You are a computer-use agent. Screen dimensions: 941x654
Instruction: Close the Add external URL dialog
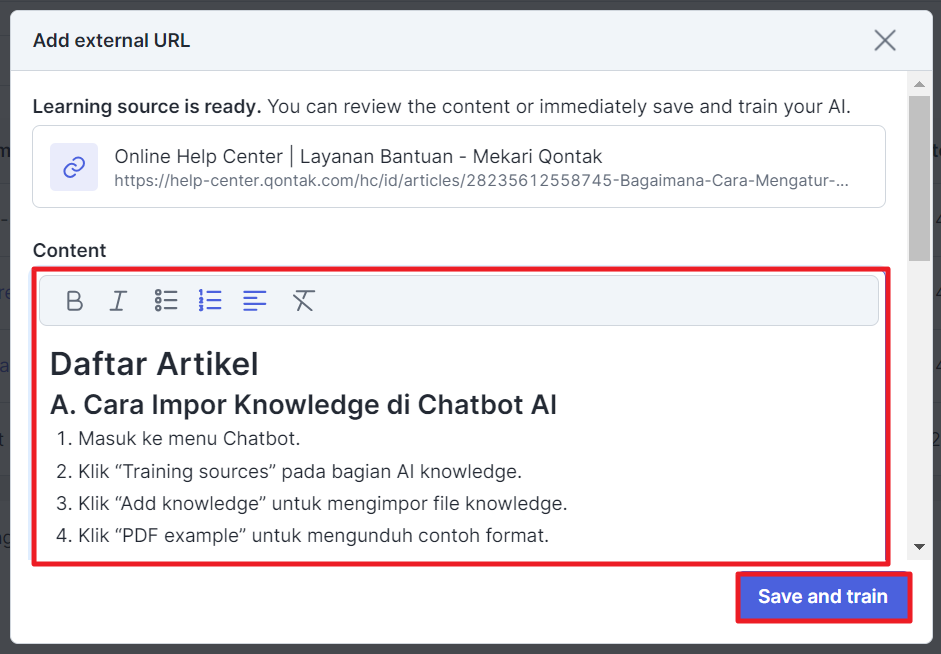pyautogui.click(x=885, y=40)
